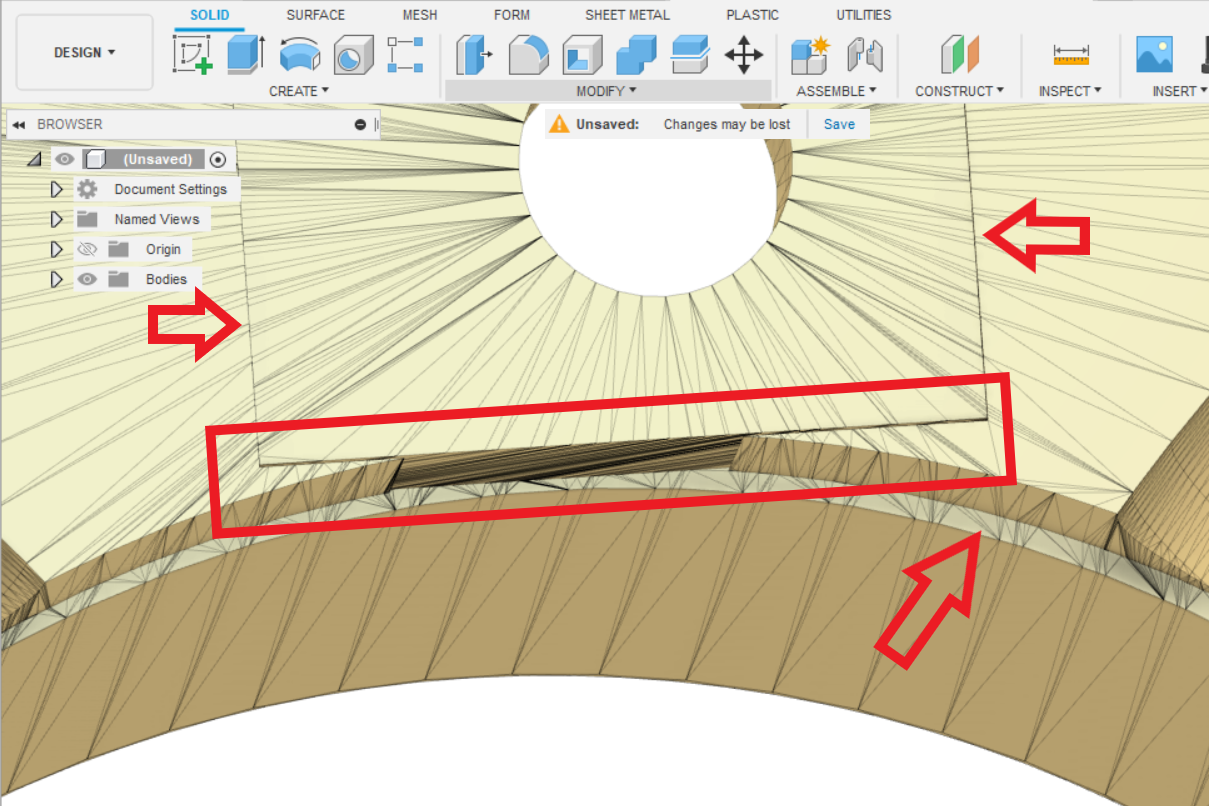Viewport: 1209px width, 806px height.
Task: Click the Save link in the unsaved warning
Action: click(839, 124)
